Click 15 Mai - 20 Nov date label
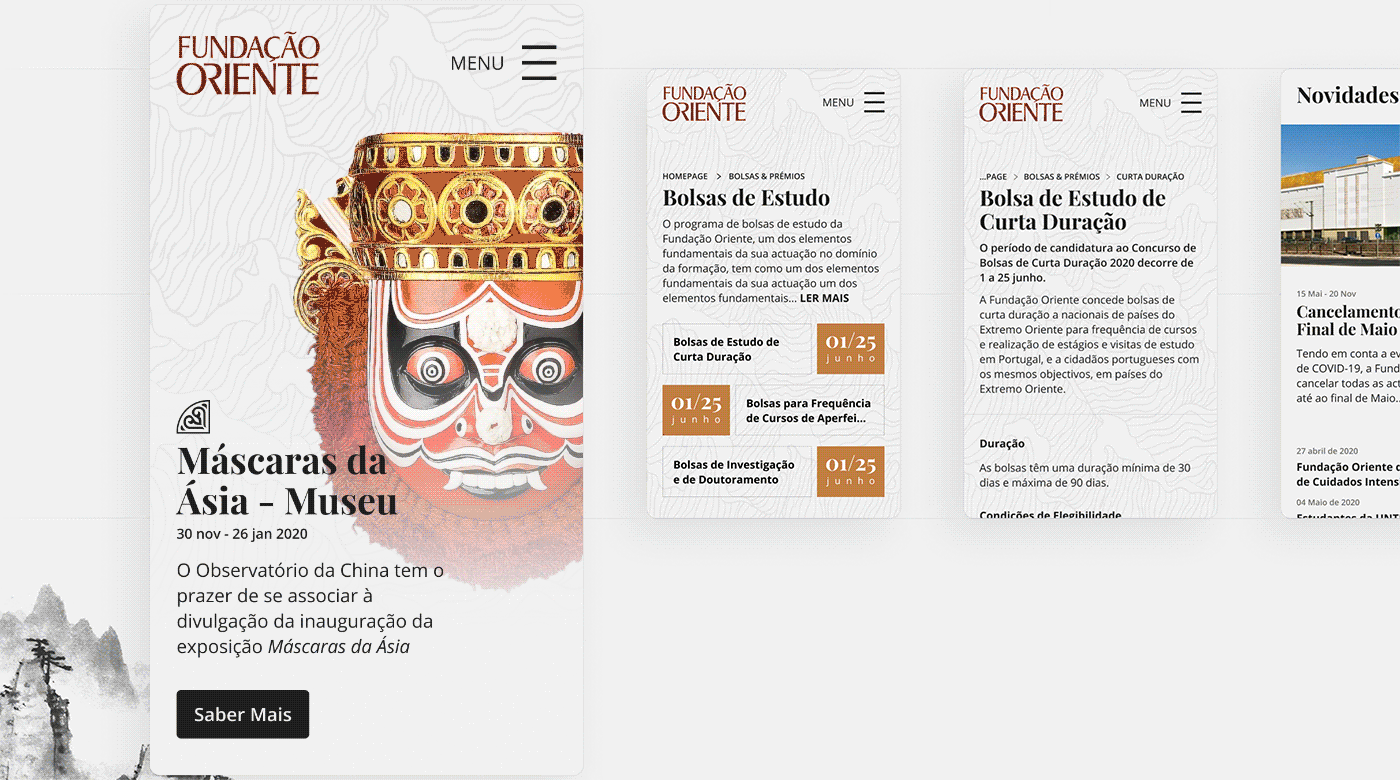 click(1326, 293)
